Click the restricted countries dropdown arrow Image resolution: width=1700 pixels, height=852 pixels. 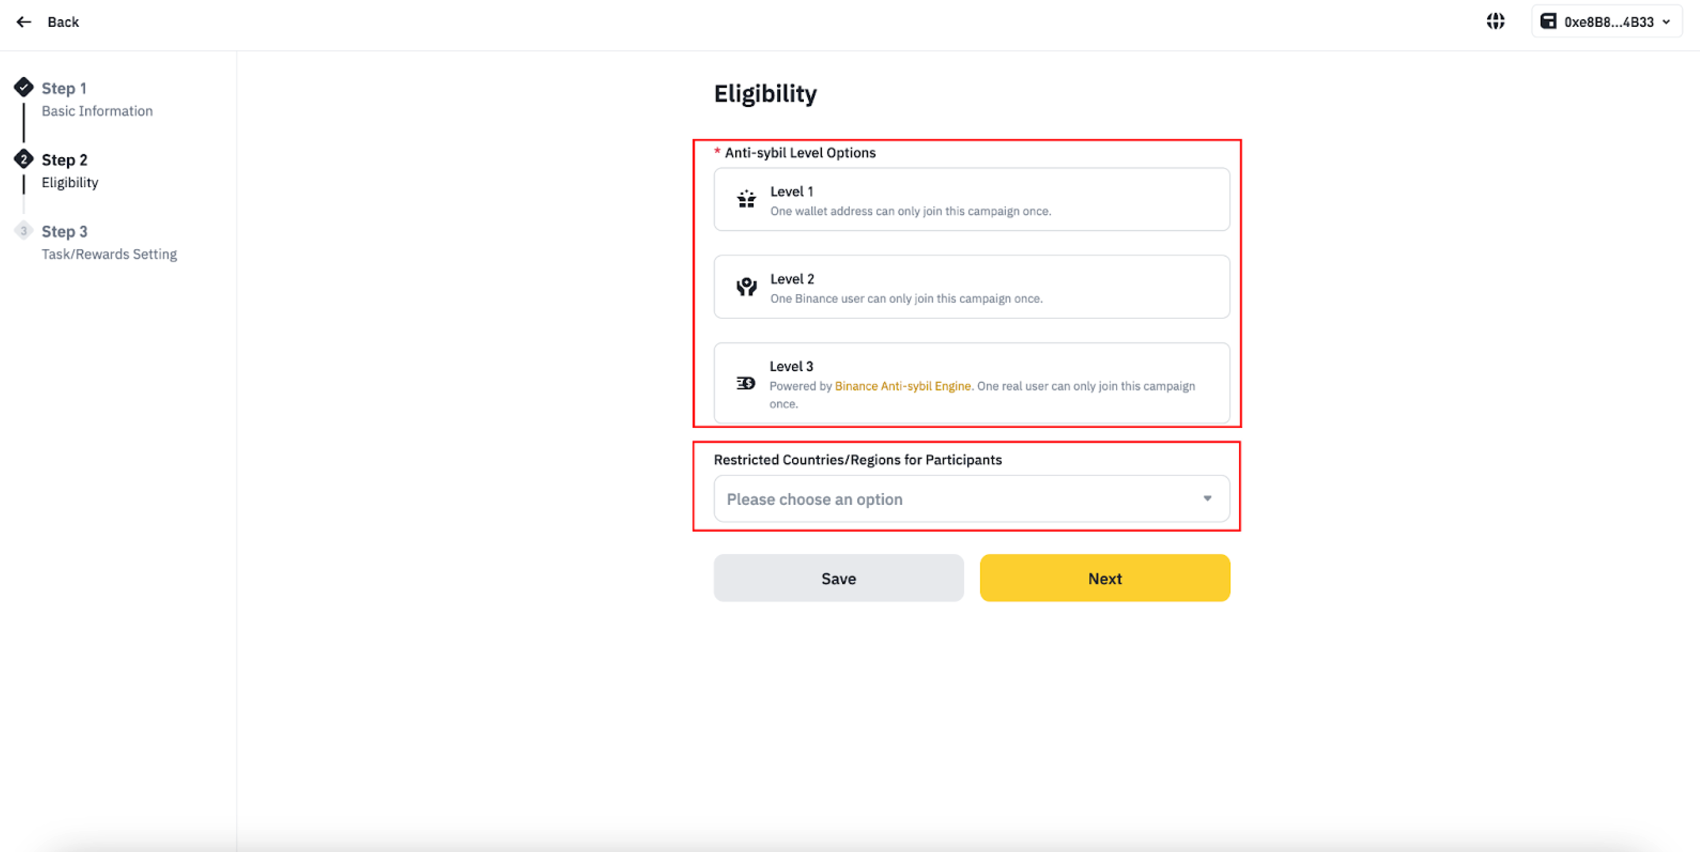1207,499
